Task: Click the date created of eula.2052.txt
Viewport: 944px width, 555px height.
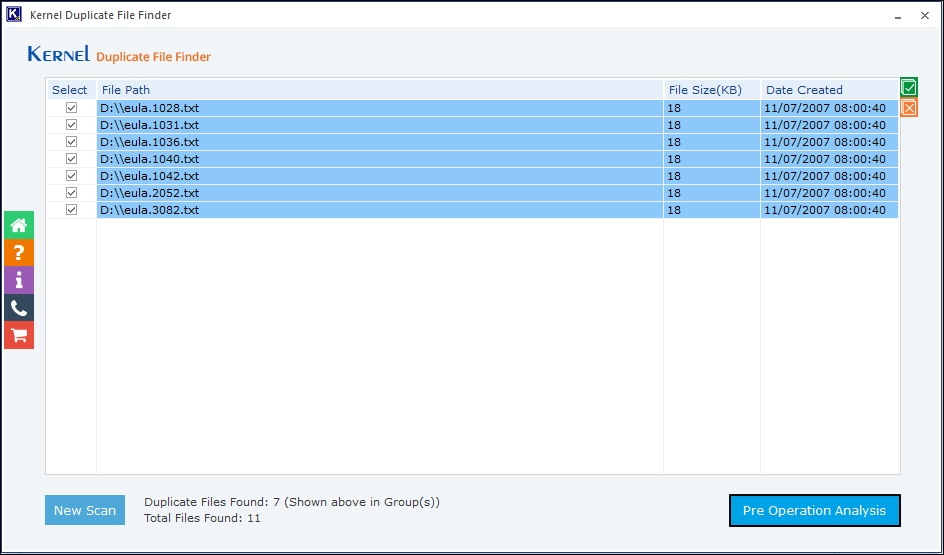Action: (x=830, y=193)
